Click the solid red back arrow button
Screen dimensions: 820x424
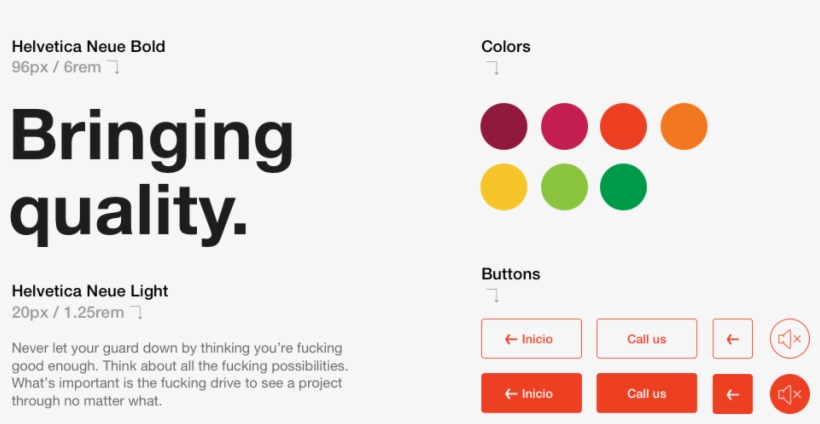tap(732, 394)
